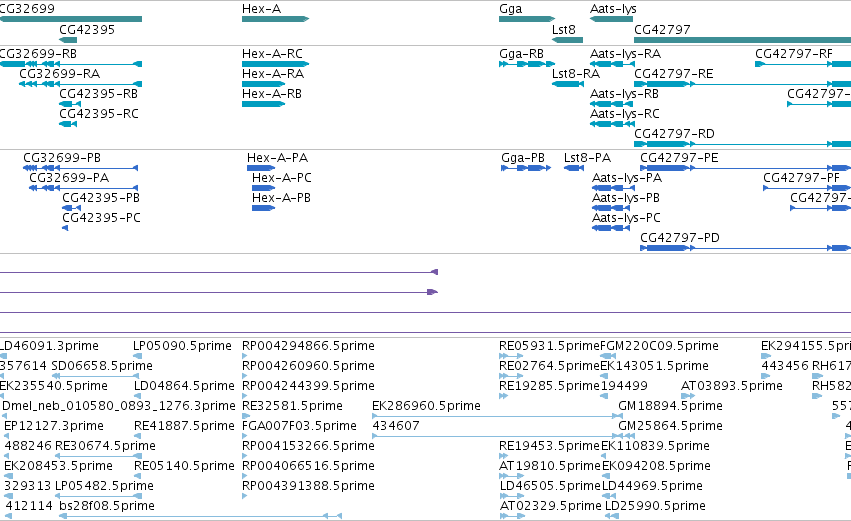Click transcript label CG42797-RD
This screenshot has width=851, height=521.
tap(674, 134)
